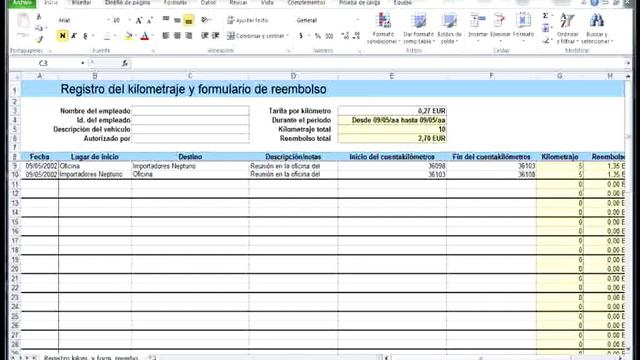Click the Fill (Rellenar) icon under AutoSum

pyautogui.click(x=546, y=28)
